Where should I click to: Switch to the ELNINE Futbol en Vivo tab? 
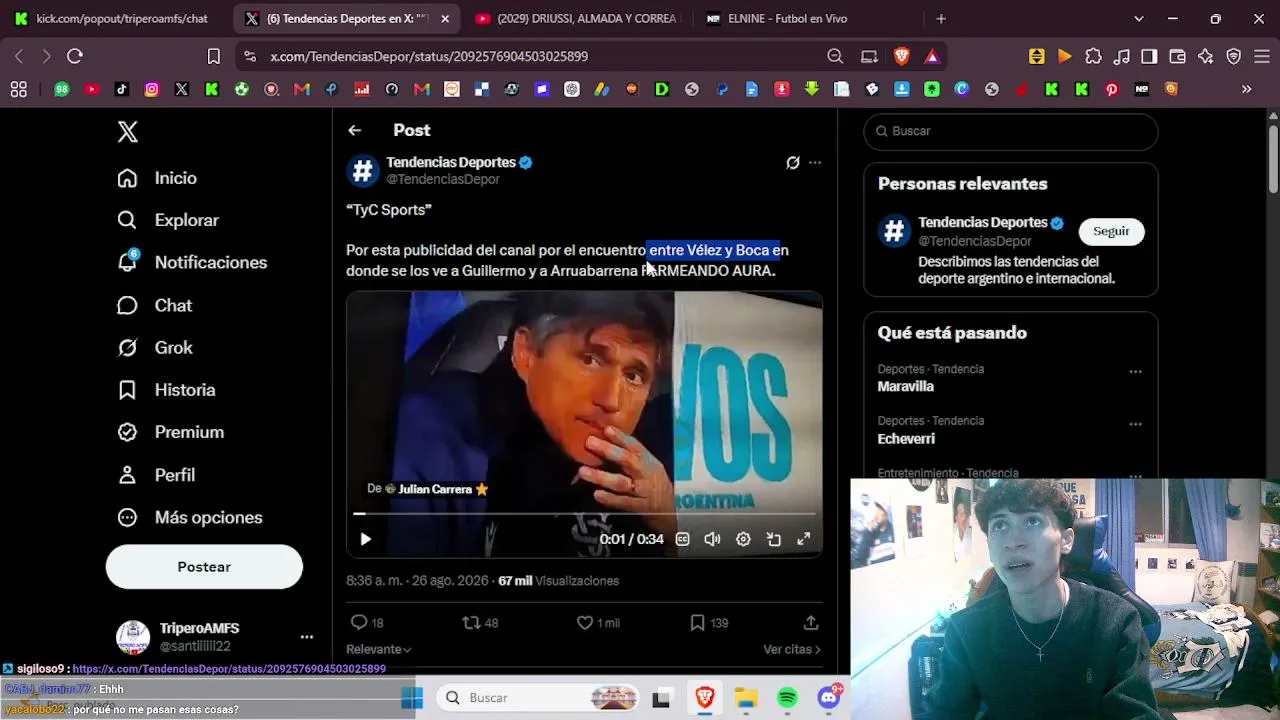pos(787,19)
